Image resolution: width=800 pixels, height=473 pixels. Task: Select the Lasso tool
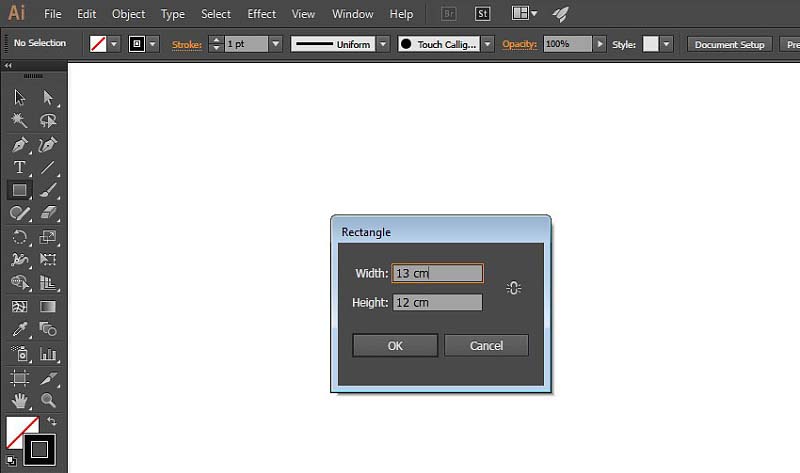click(x=48, y=120)
